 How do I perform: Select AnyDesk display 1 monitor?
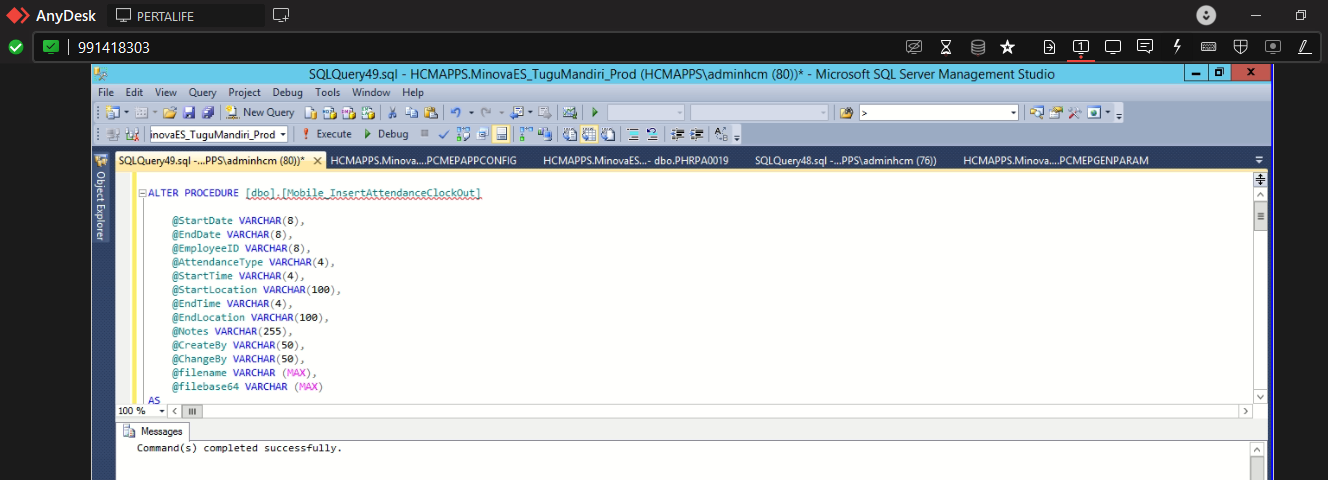1081,46
